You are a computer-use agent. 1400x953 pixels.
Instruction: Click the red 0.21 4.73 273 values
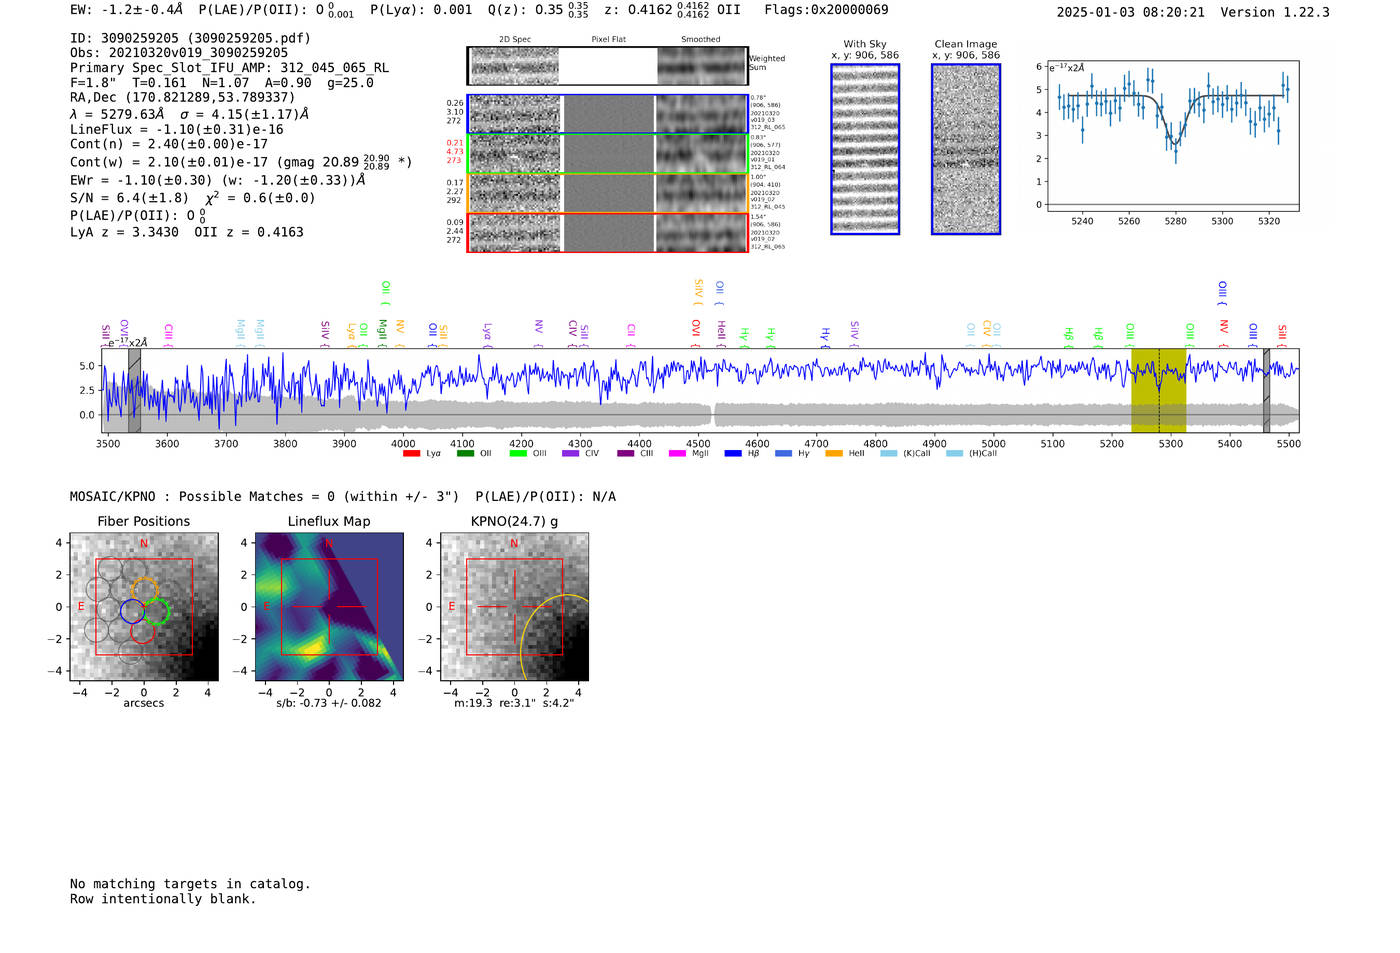tap(455, 152)
